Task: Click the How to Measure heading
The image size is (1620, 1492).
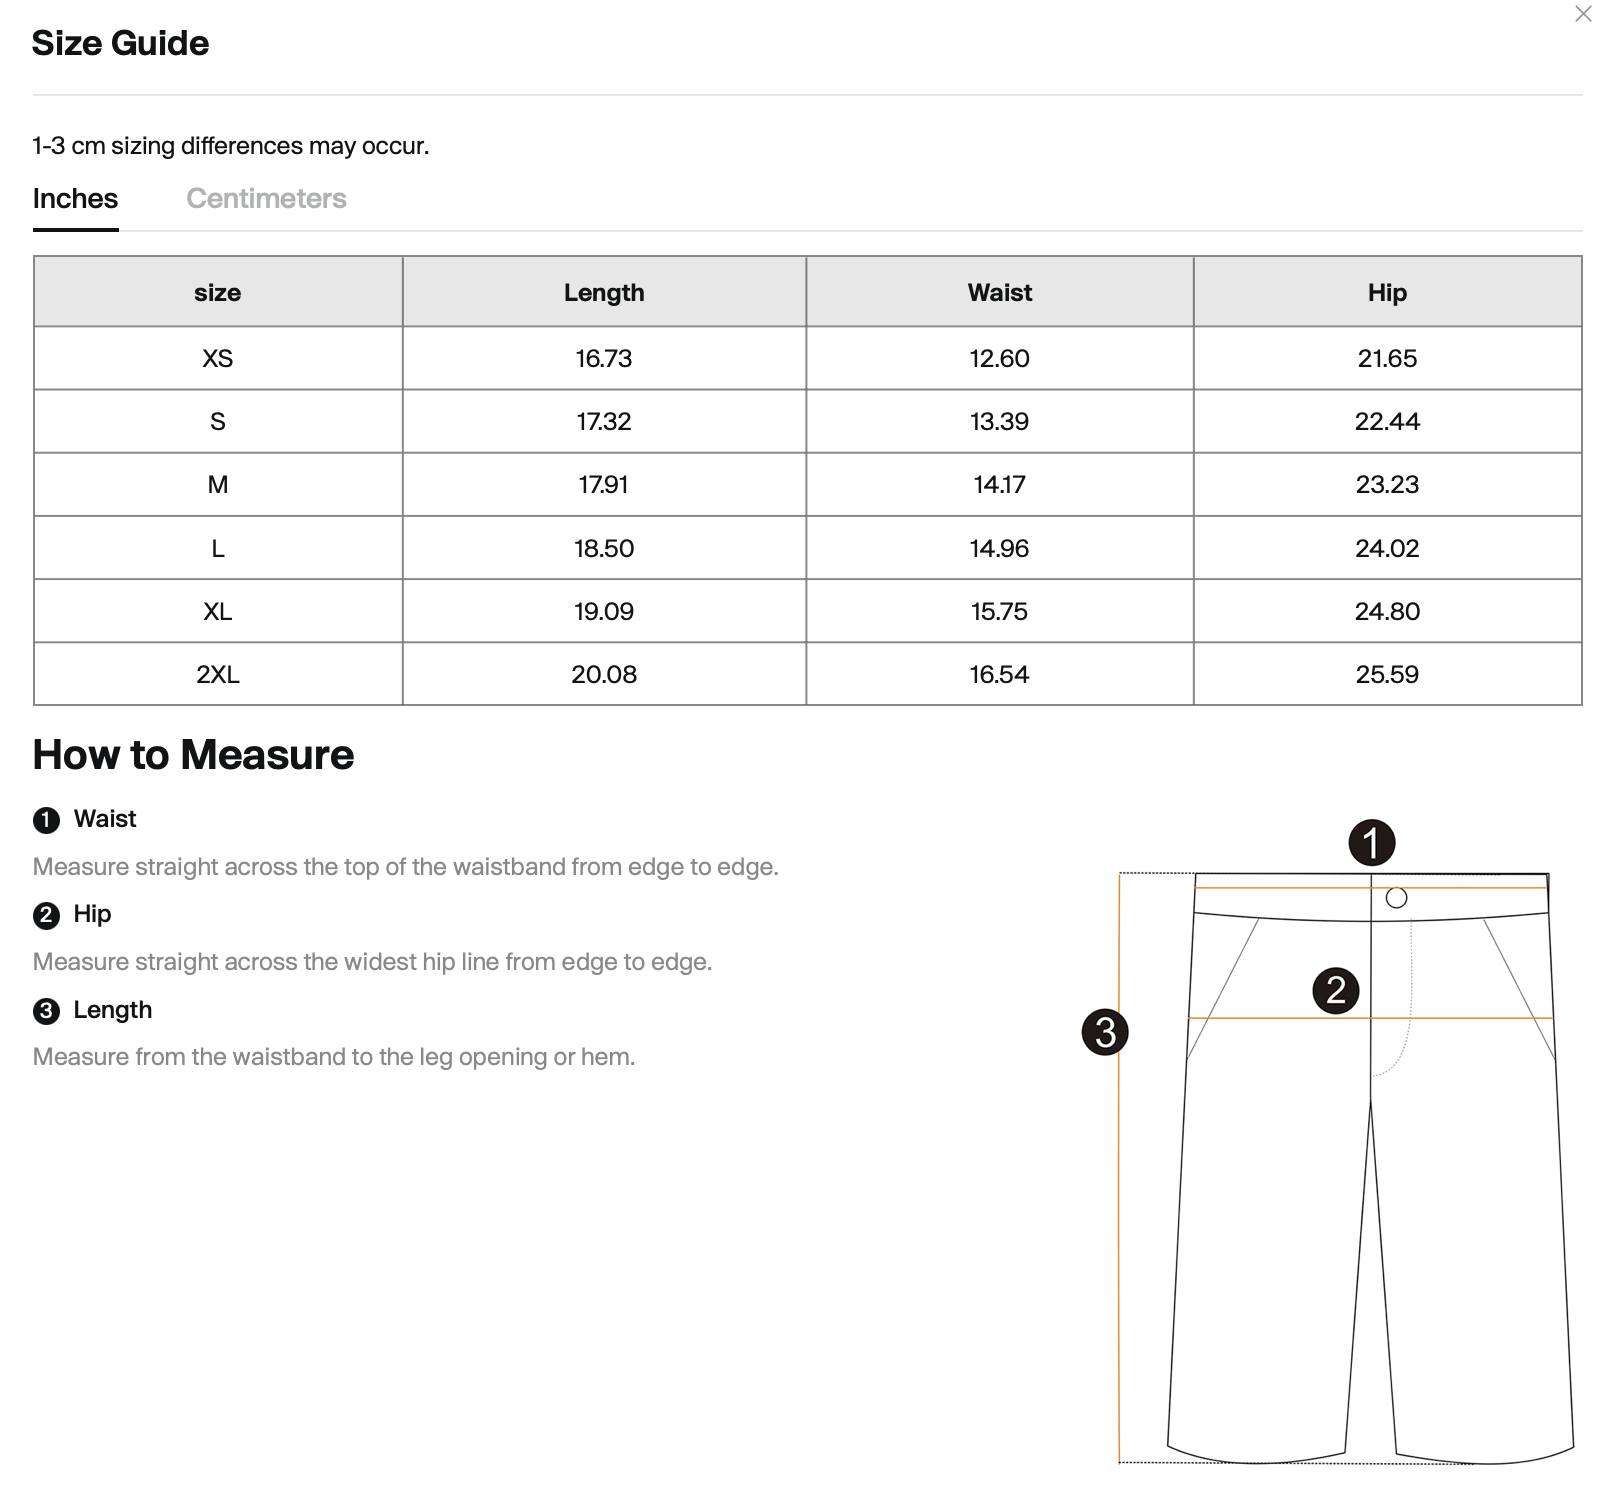Action: pyautogui.click(x=193, y=755)
